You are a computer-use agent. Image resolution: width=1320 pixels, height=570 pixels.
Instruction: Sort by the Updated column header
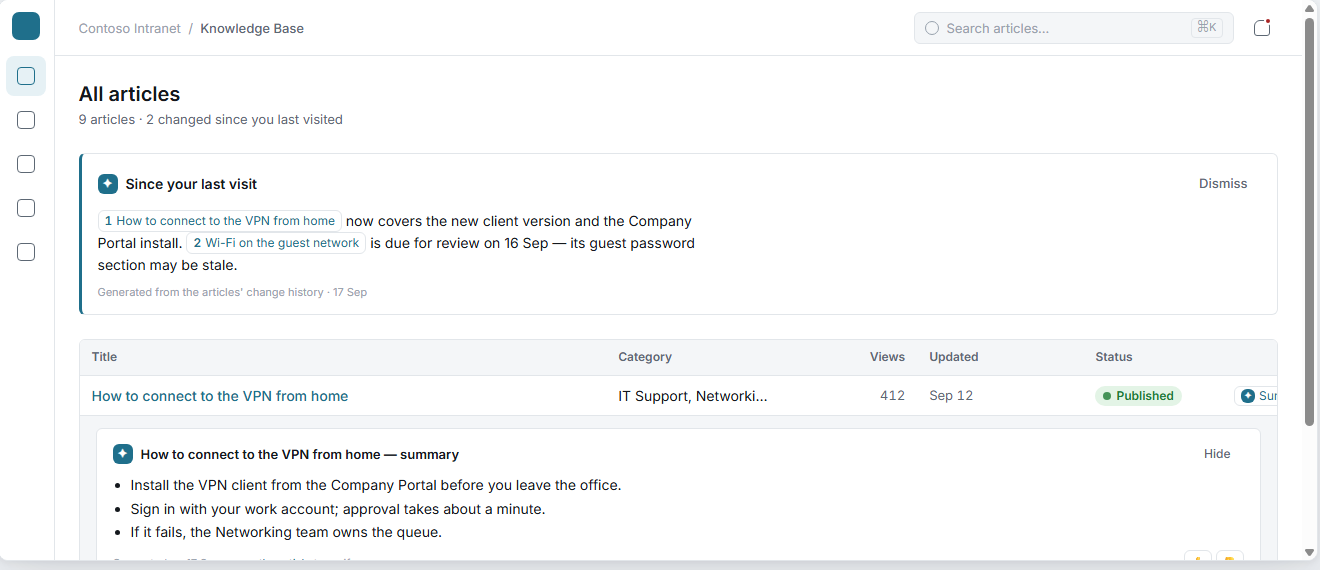coord(954,357)
